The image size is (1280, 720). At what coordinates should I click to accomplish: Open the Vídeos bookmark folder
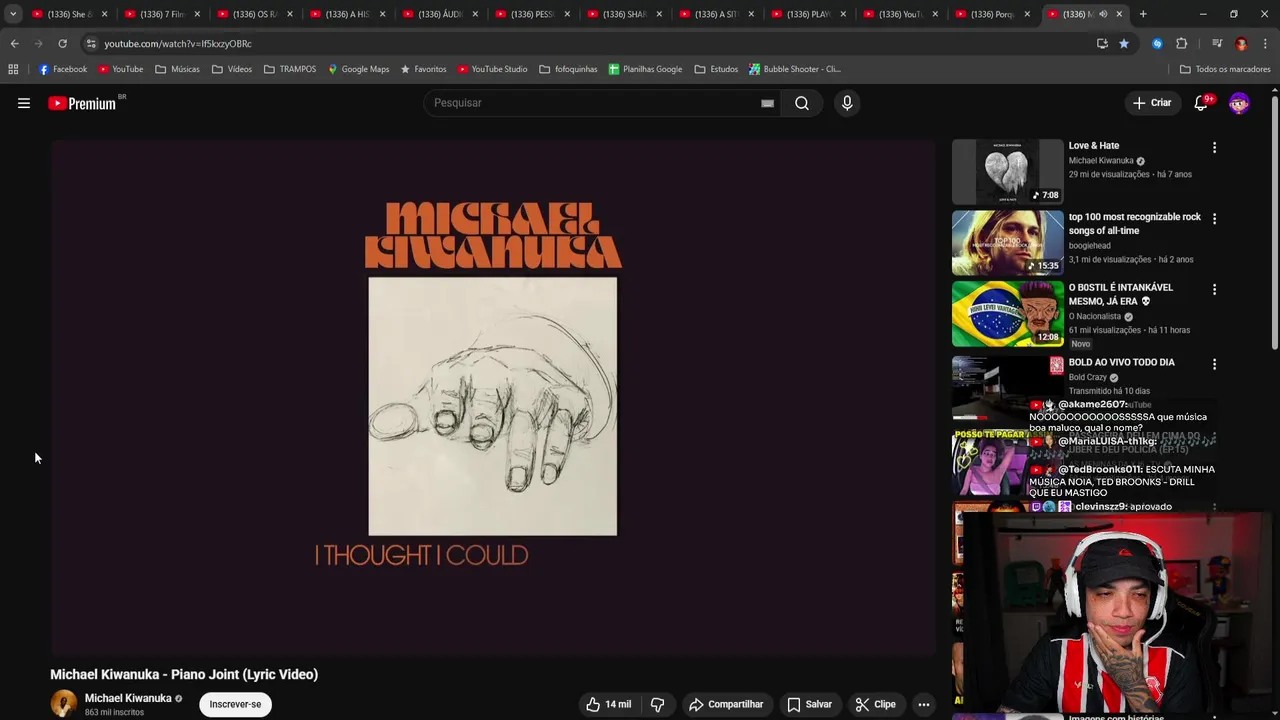click(232, 69)
